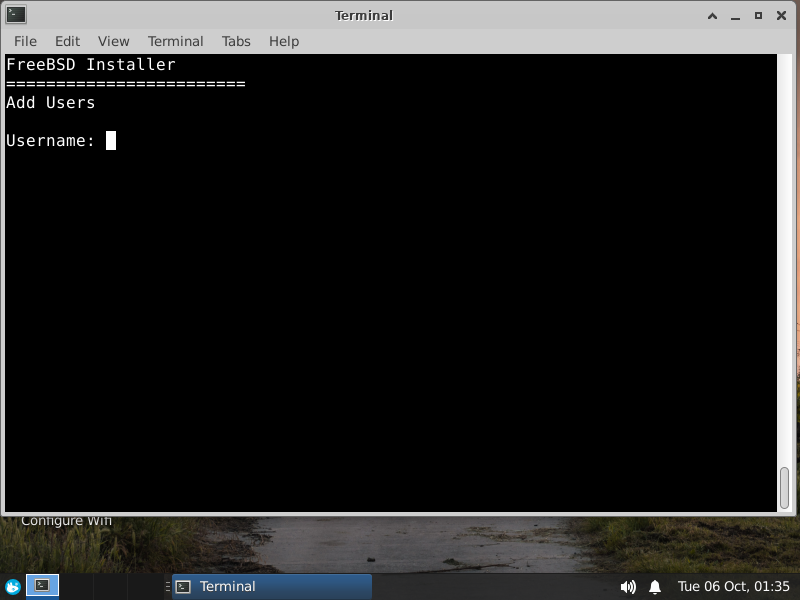Open the Terminal menu in menu bar
Screen dimensions: 800x600
[x=176, y=41]
